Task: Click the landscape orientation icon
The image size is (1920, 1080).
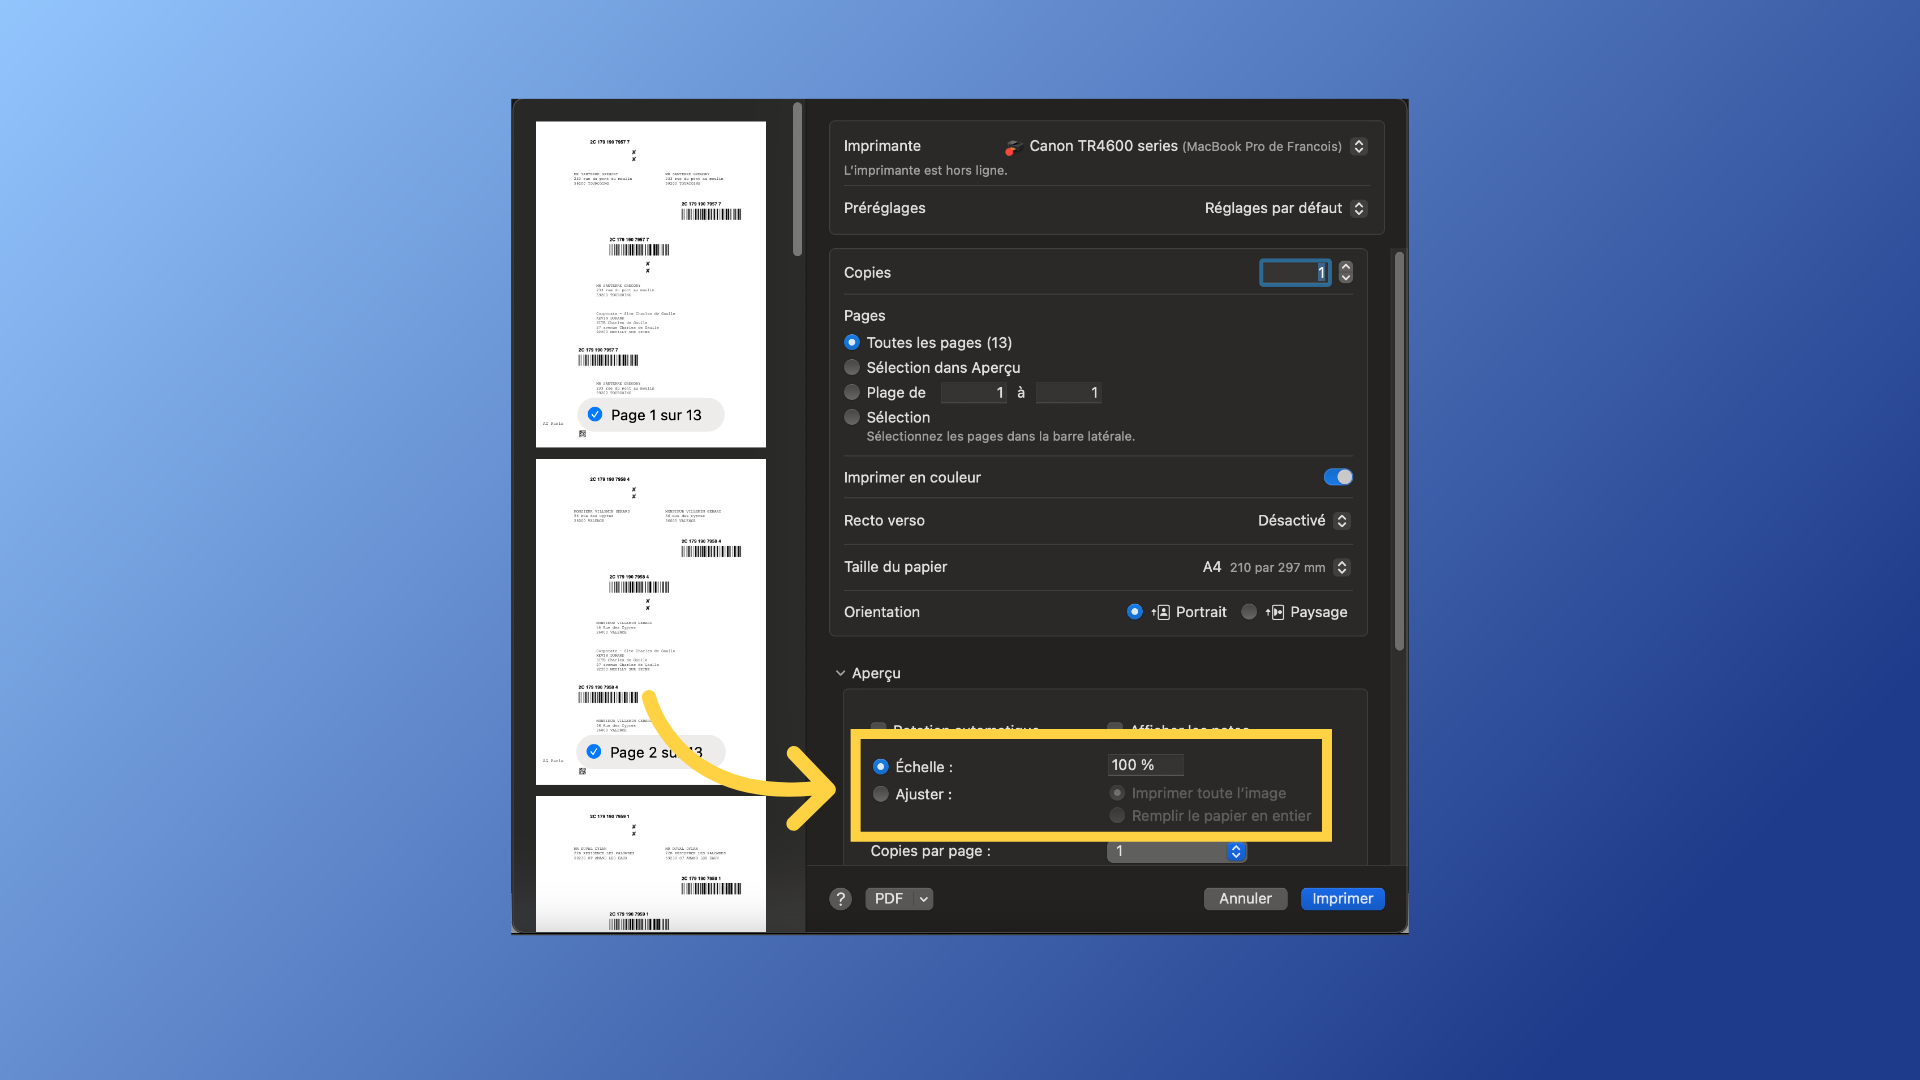Action: 1275,612
